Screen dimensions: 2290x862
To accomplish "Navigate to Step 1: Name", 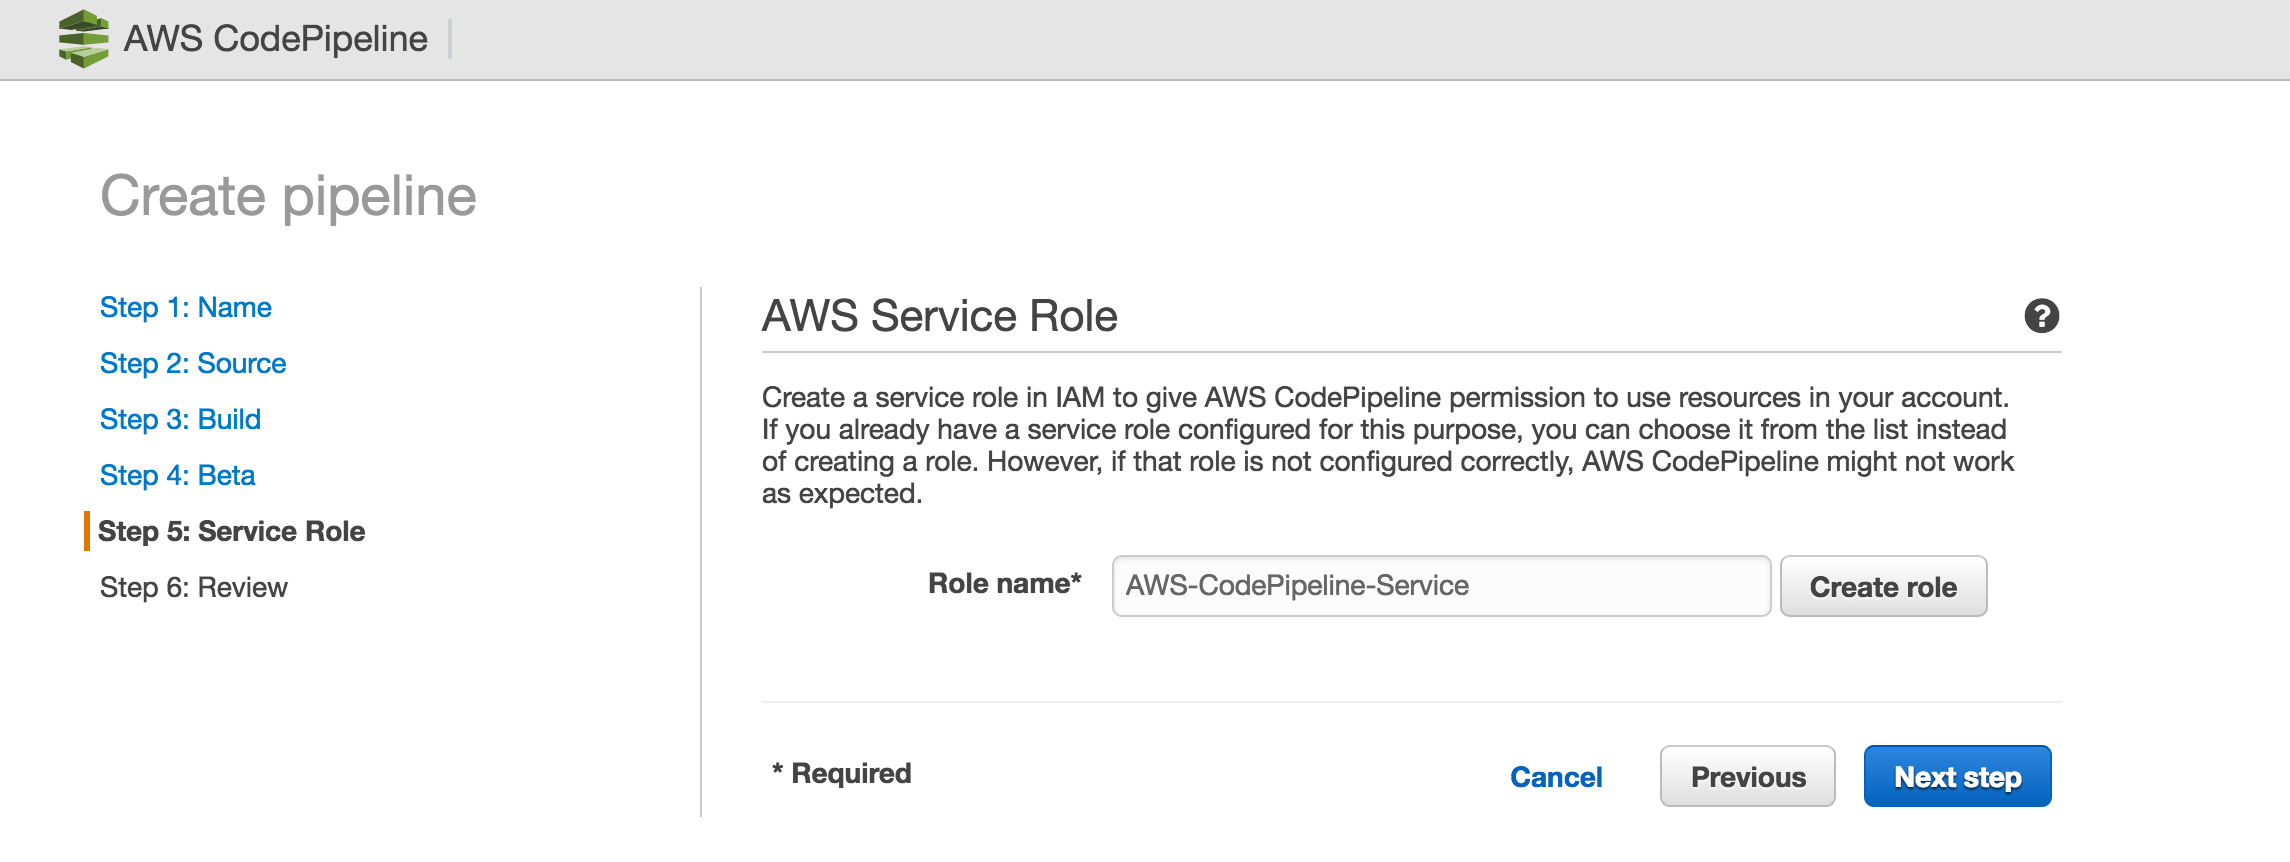I will [185, 308].
